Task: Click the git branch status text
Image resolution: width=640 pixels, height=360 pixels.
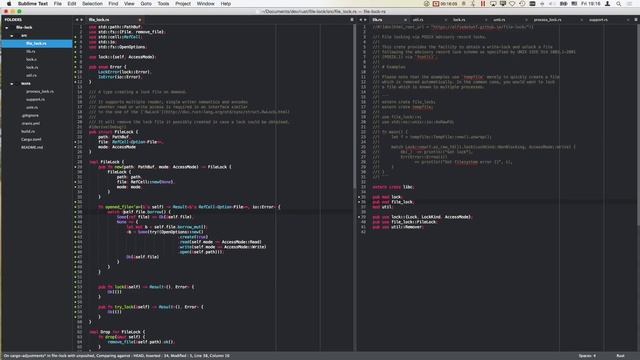Action: pyautogui.click(x=116, y=356)
